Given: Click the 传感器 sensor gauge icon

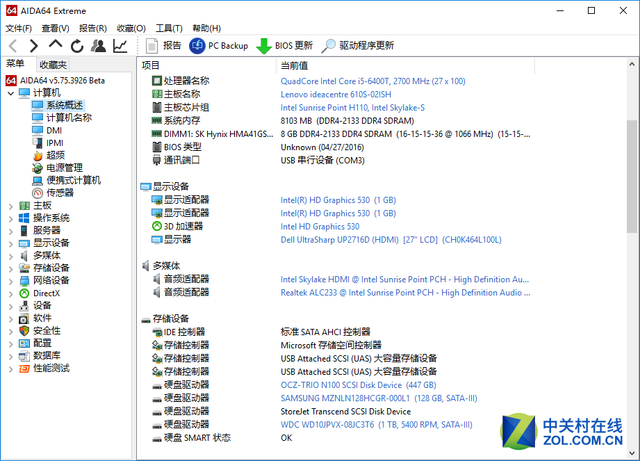Looking at the screenshot, I should (x=38, y=193).
